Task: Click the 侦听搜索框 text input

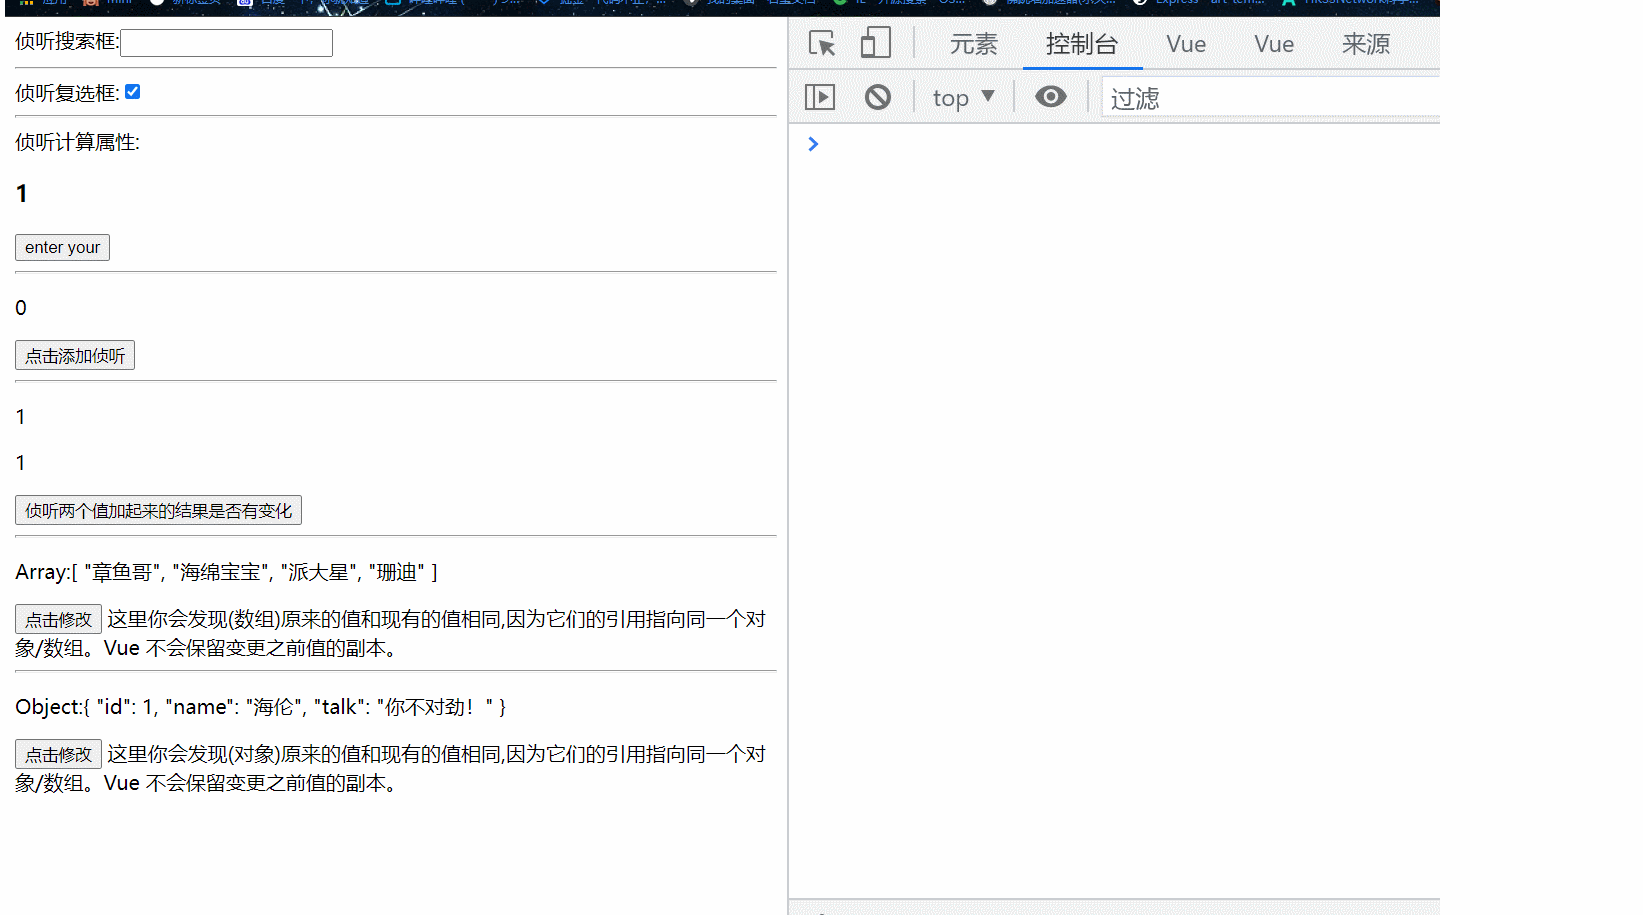Action: [x=225, y=42]
